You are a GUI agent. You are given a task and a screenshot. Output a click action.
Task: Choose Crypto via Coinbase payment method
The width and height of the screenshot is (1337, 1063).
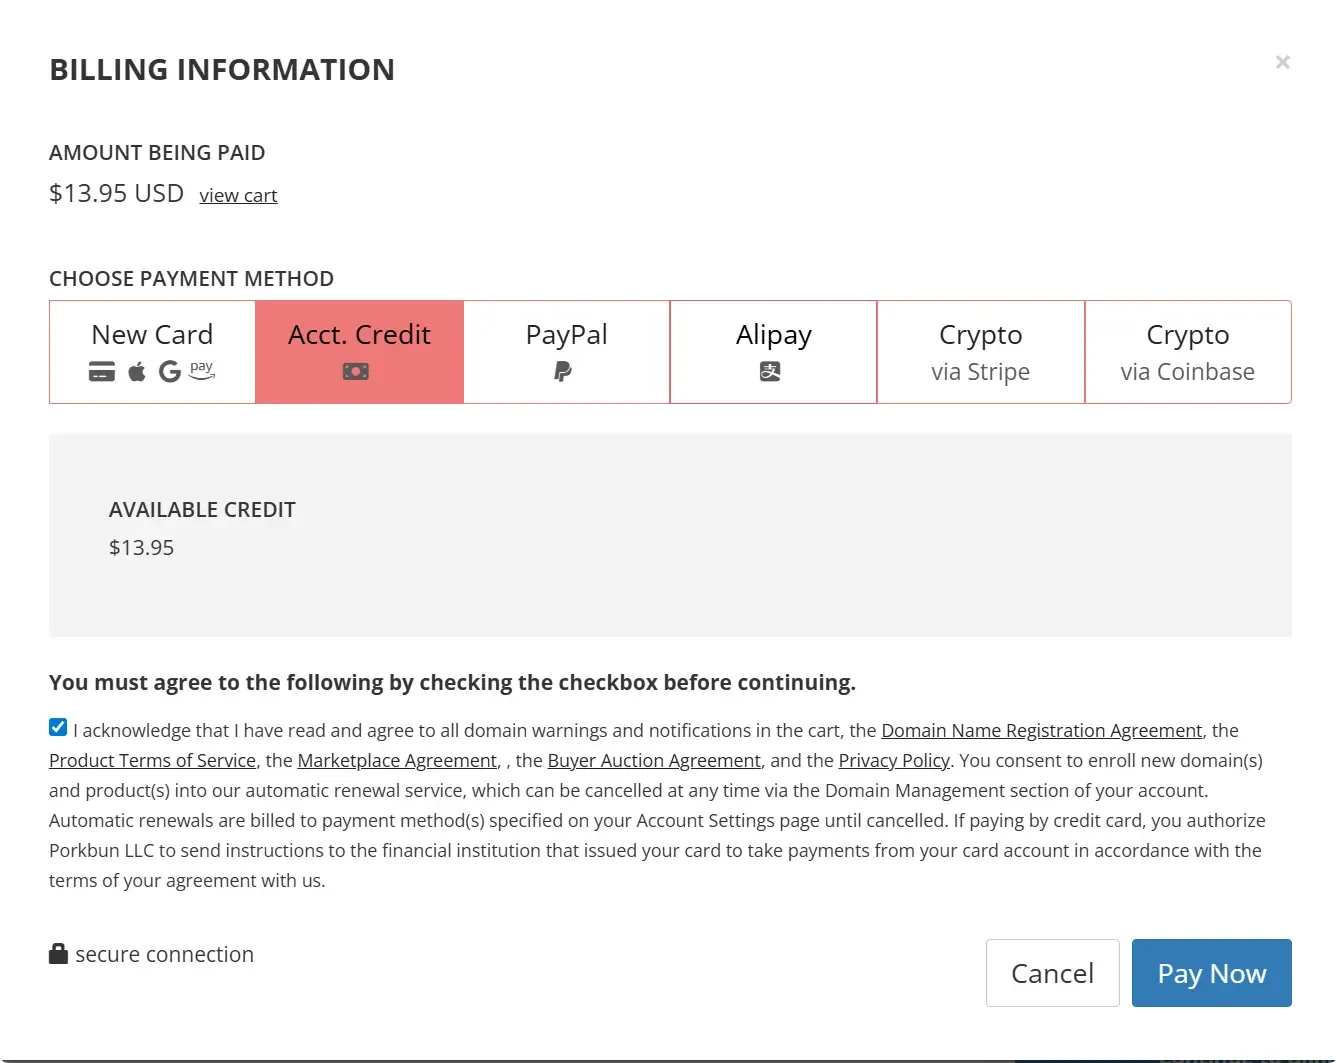(x=1187, y=352)
